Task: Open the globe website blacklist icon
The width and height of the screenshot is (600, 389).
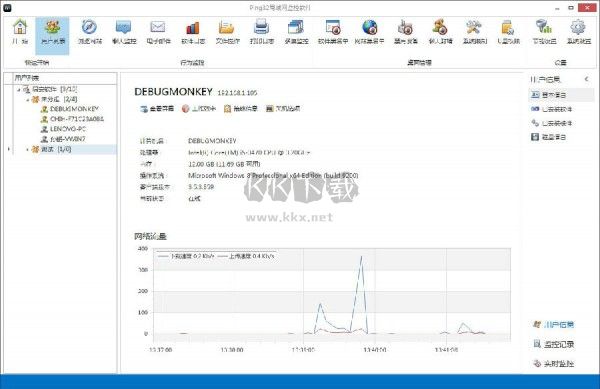Action: (370, 27)
